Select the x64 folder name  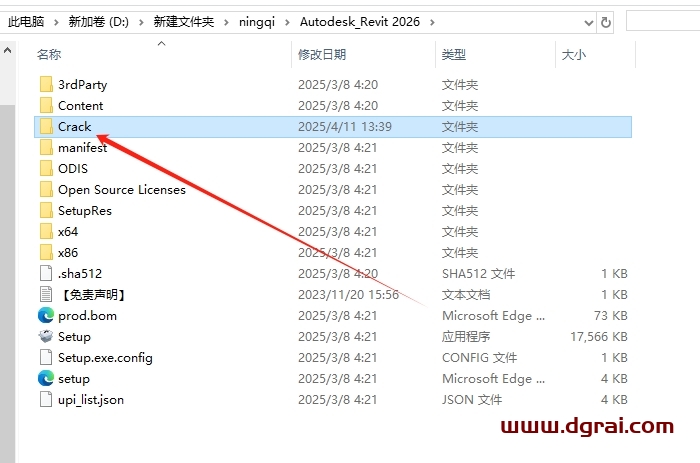(x=68, y=231)
